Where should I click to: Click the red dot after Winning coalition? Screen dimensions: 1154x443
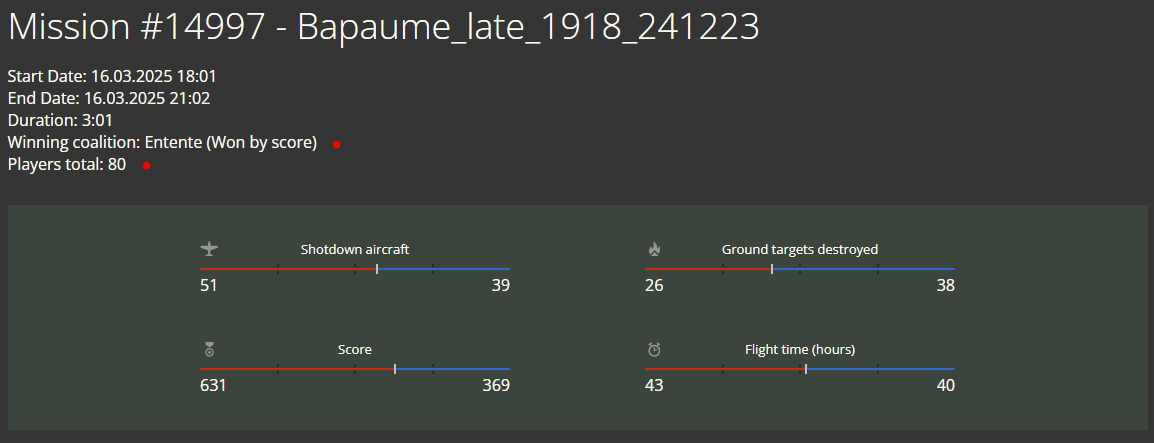pyautogui.click(x=336, y=144)
